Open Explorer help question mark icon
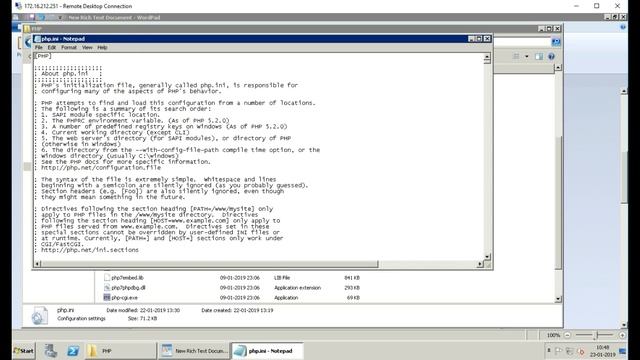Screen dimensions: 640x360 point(551,56)
